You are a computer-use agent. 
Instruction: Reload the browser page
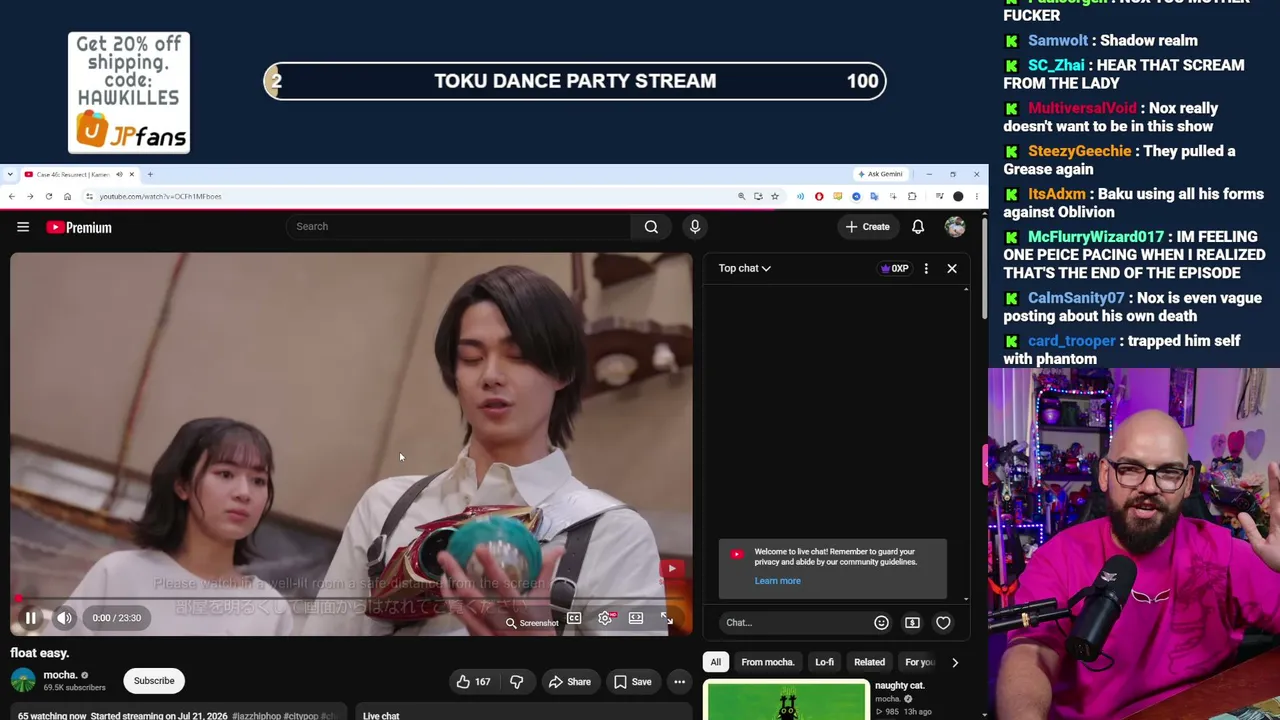tap(49, 197)
